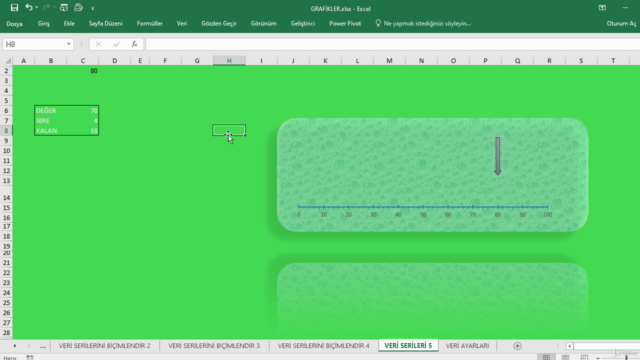Click the macro record icon in status bar

coord(30,357)
